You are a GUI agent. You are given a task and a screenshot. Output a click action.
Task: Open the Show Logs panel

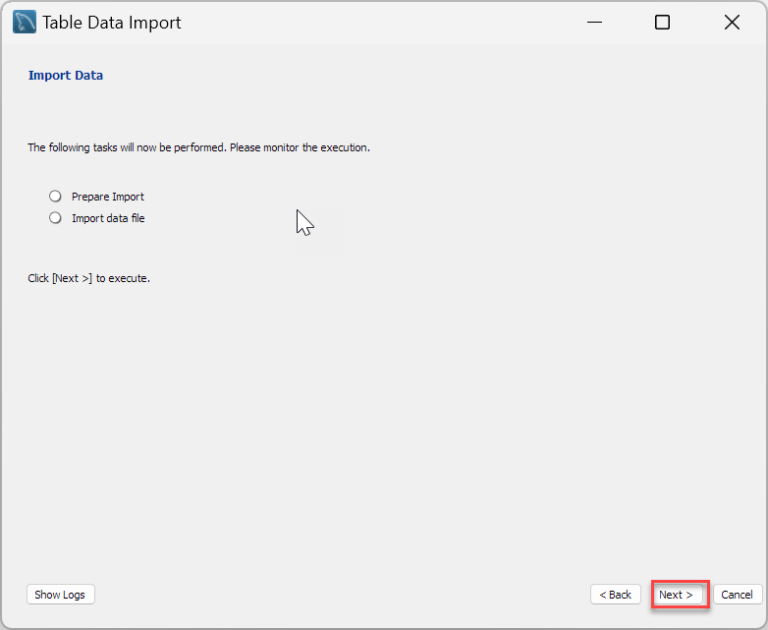pyautogui.click(x=60, y=594)
